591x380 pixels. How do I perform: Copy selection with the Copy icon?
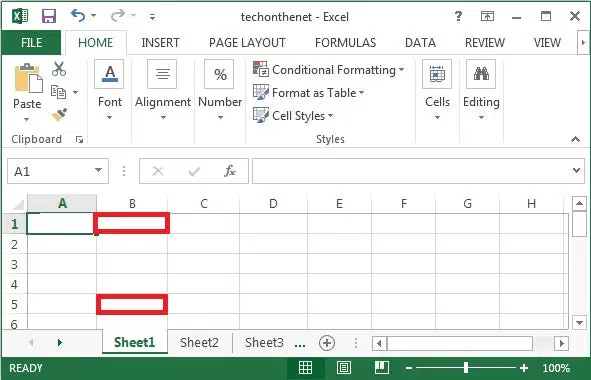coord(58,92)
